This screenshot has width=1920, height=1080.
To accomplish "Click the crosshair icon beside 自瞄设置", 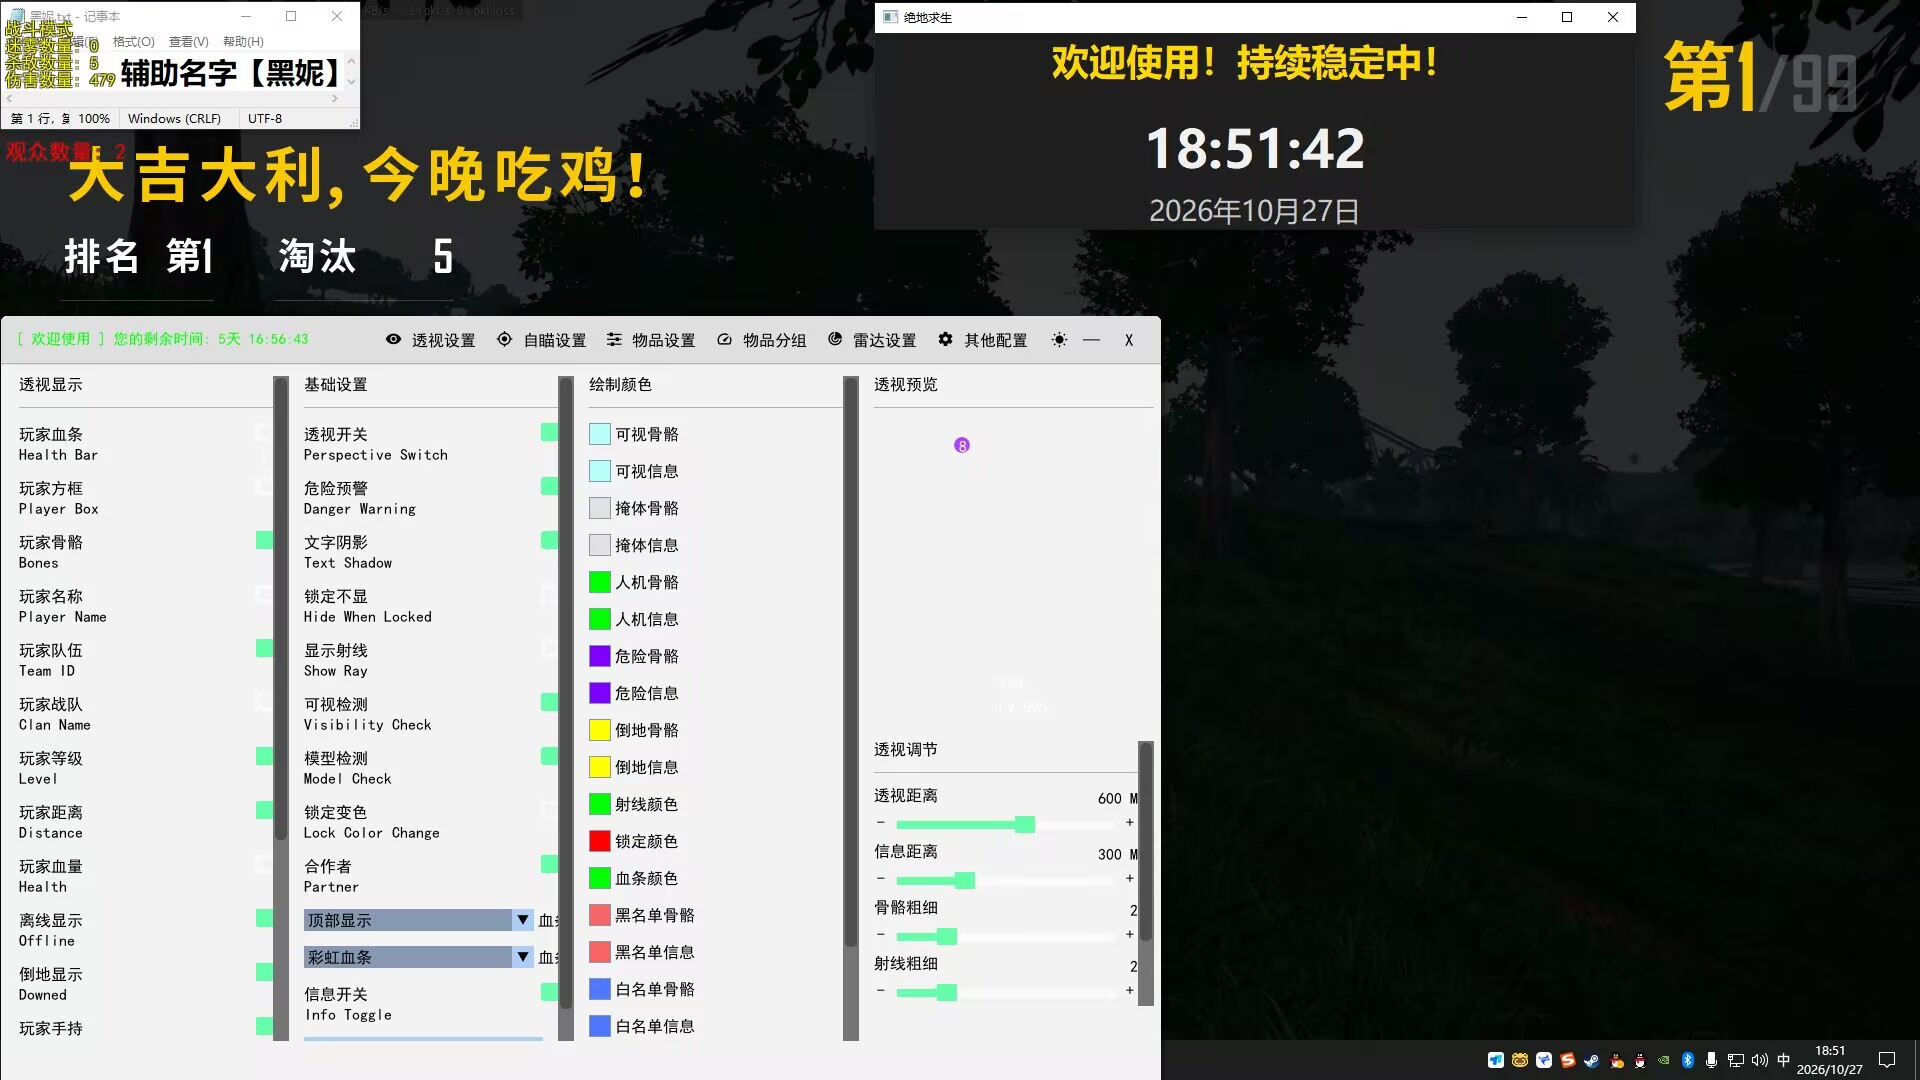I will click(504, 339).
